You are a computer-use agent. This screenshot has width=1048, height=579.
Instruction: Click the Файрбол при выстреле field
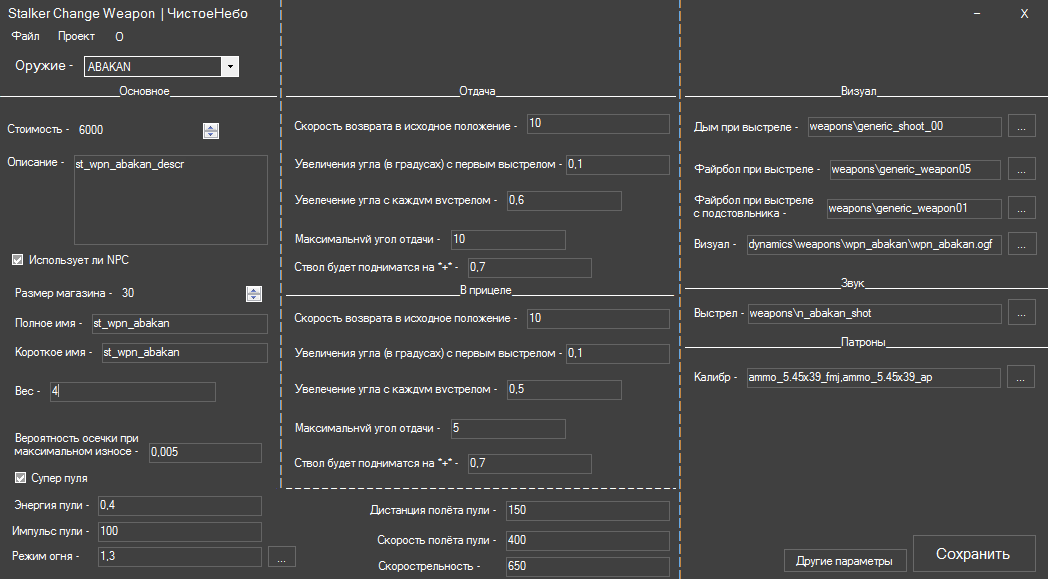coord(915,170)
